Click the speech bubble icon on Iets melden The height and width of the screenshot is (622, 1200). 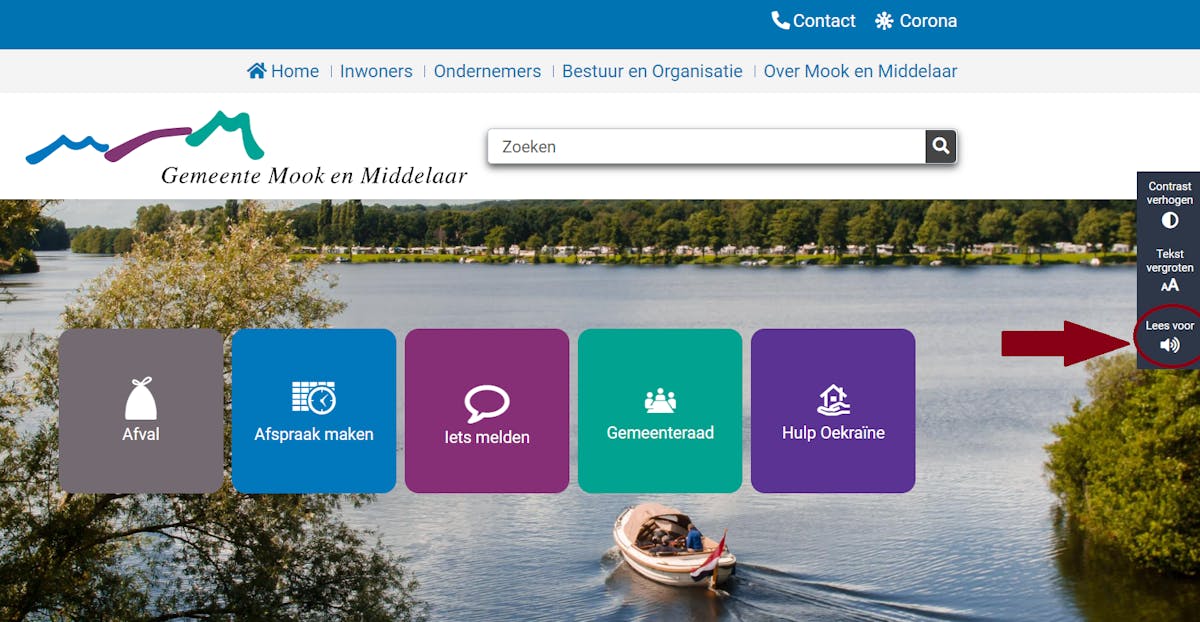coord(487,403)
